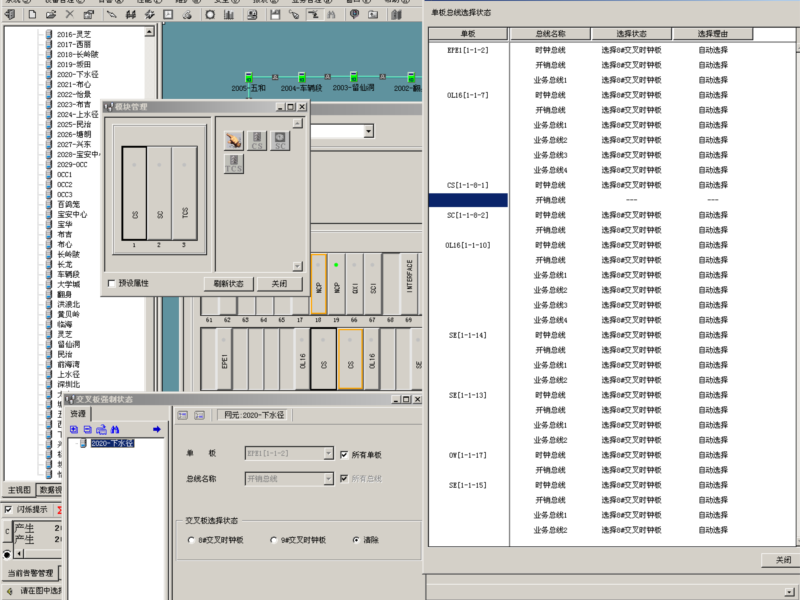
Task: Open the 总线名称 dropdown showing 开销总线
Action: pos(328,478)
